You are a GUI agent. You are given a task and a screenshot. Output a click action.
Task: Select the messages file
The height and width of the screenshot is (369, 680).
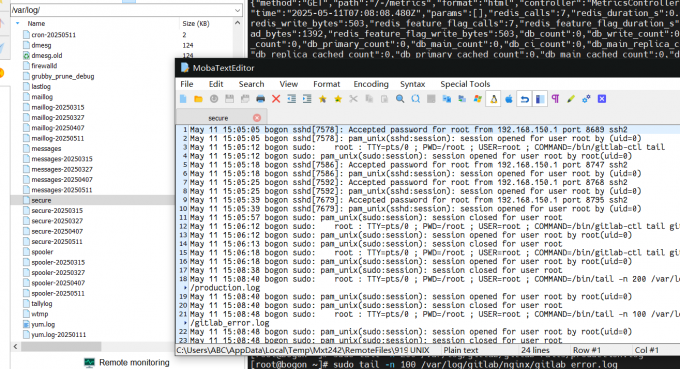pyautogui.click(x=46, y=149)
